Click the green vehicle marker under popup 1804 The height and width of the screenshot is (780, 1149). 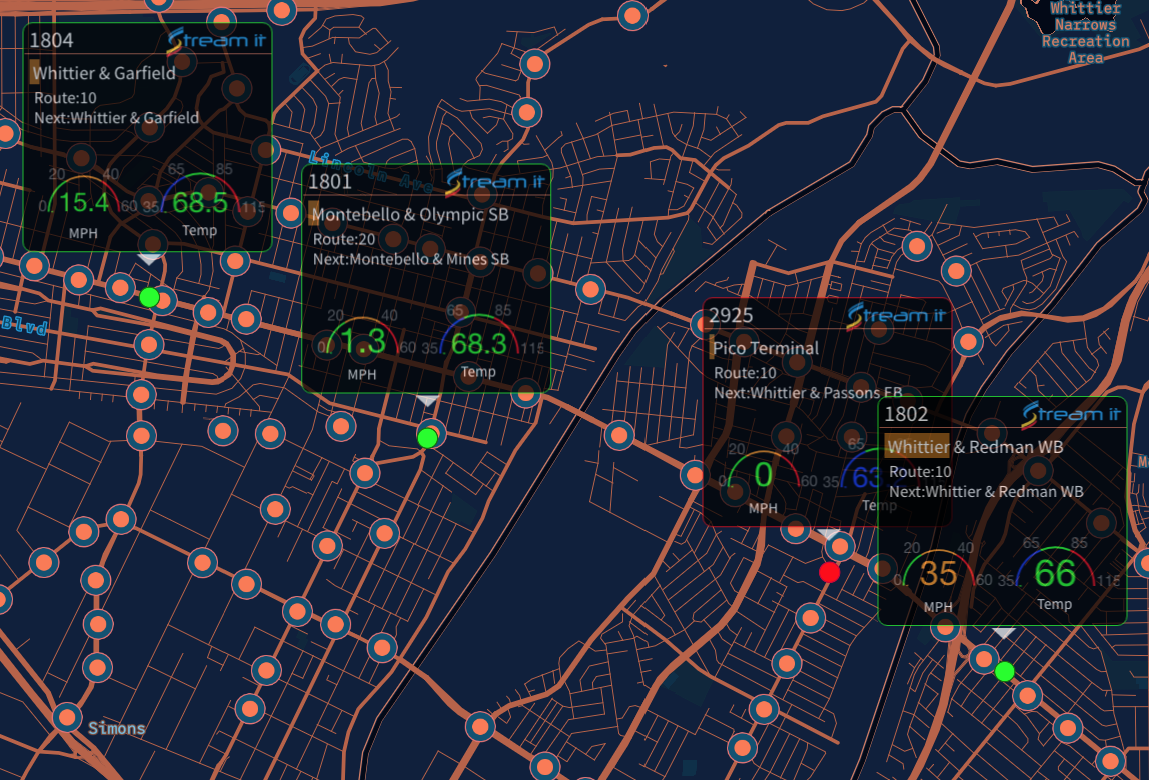(149, 297)
